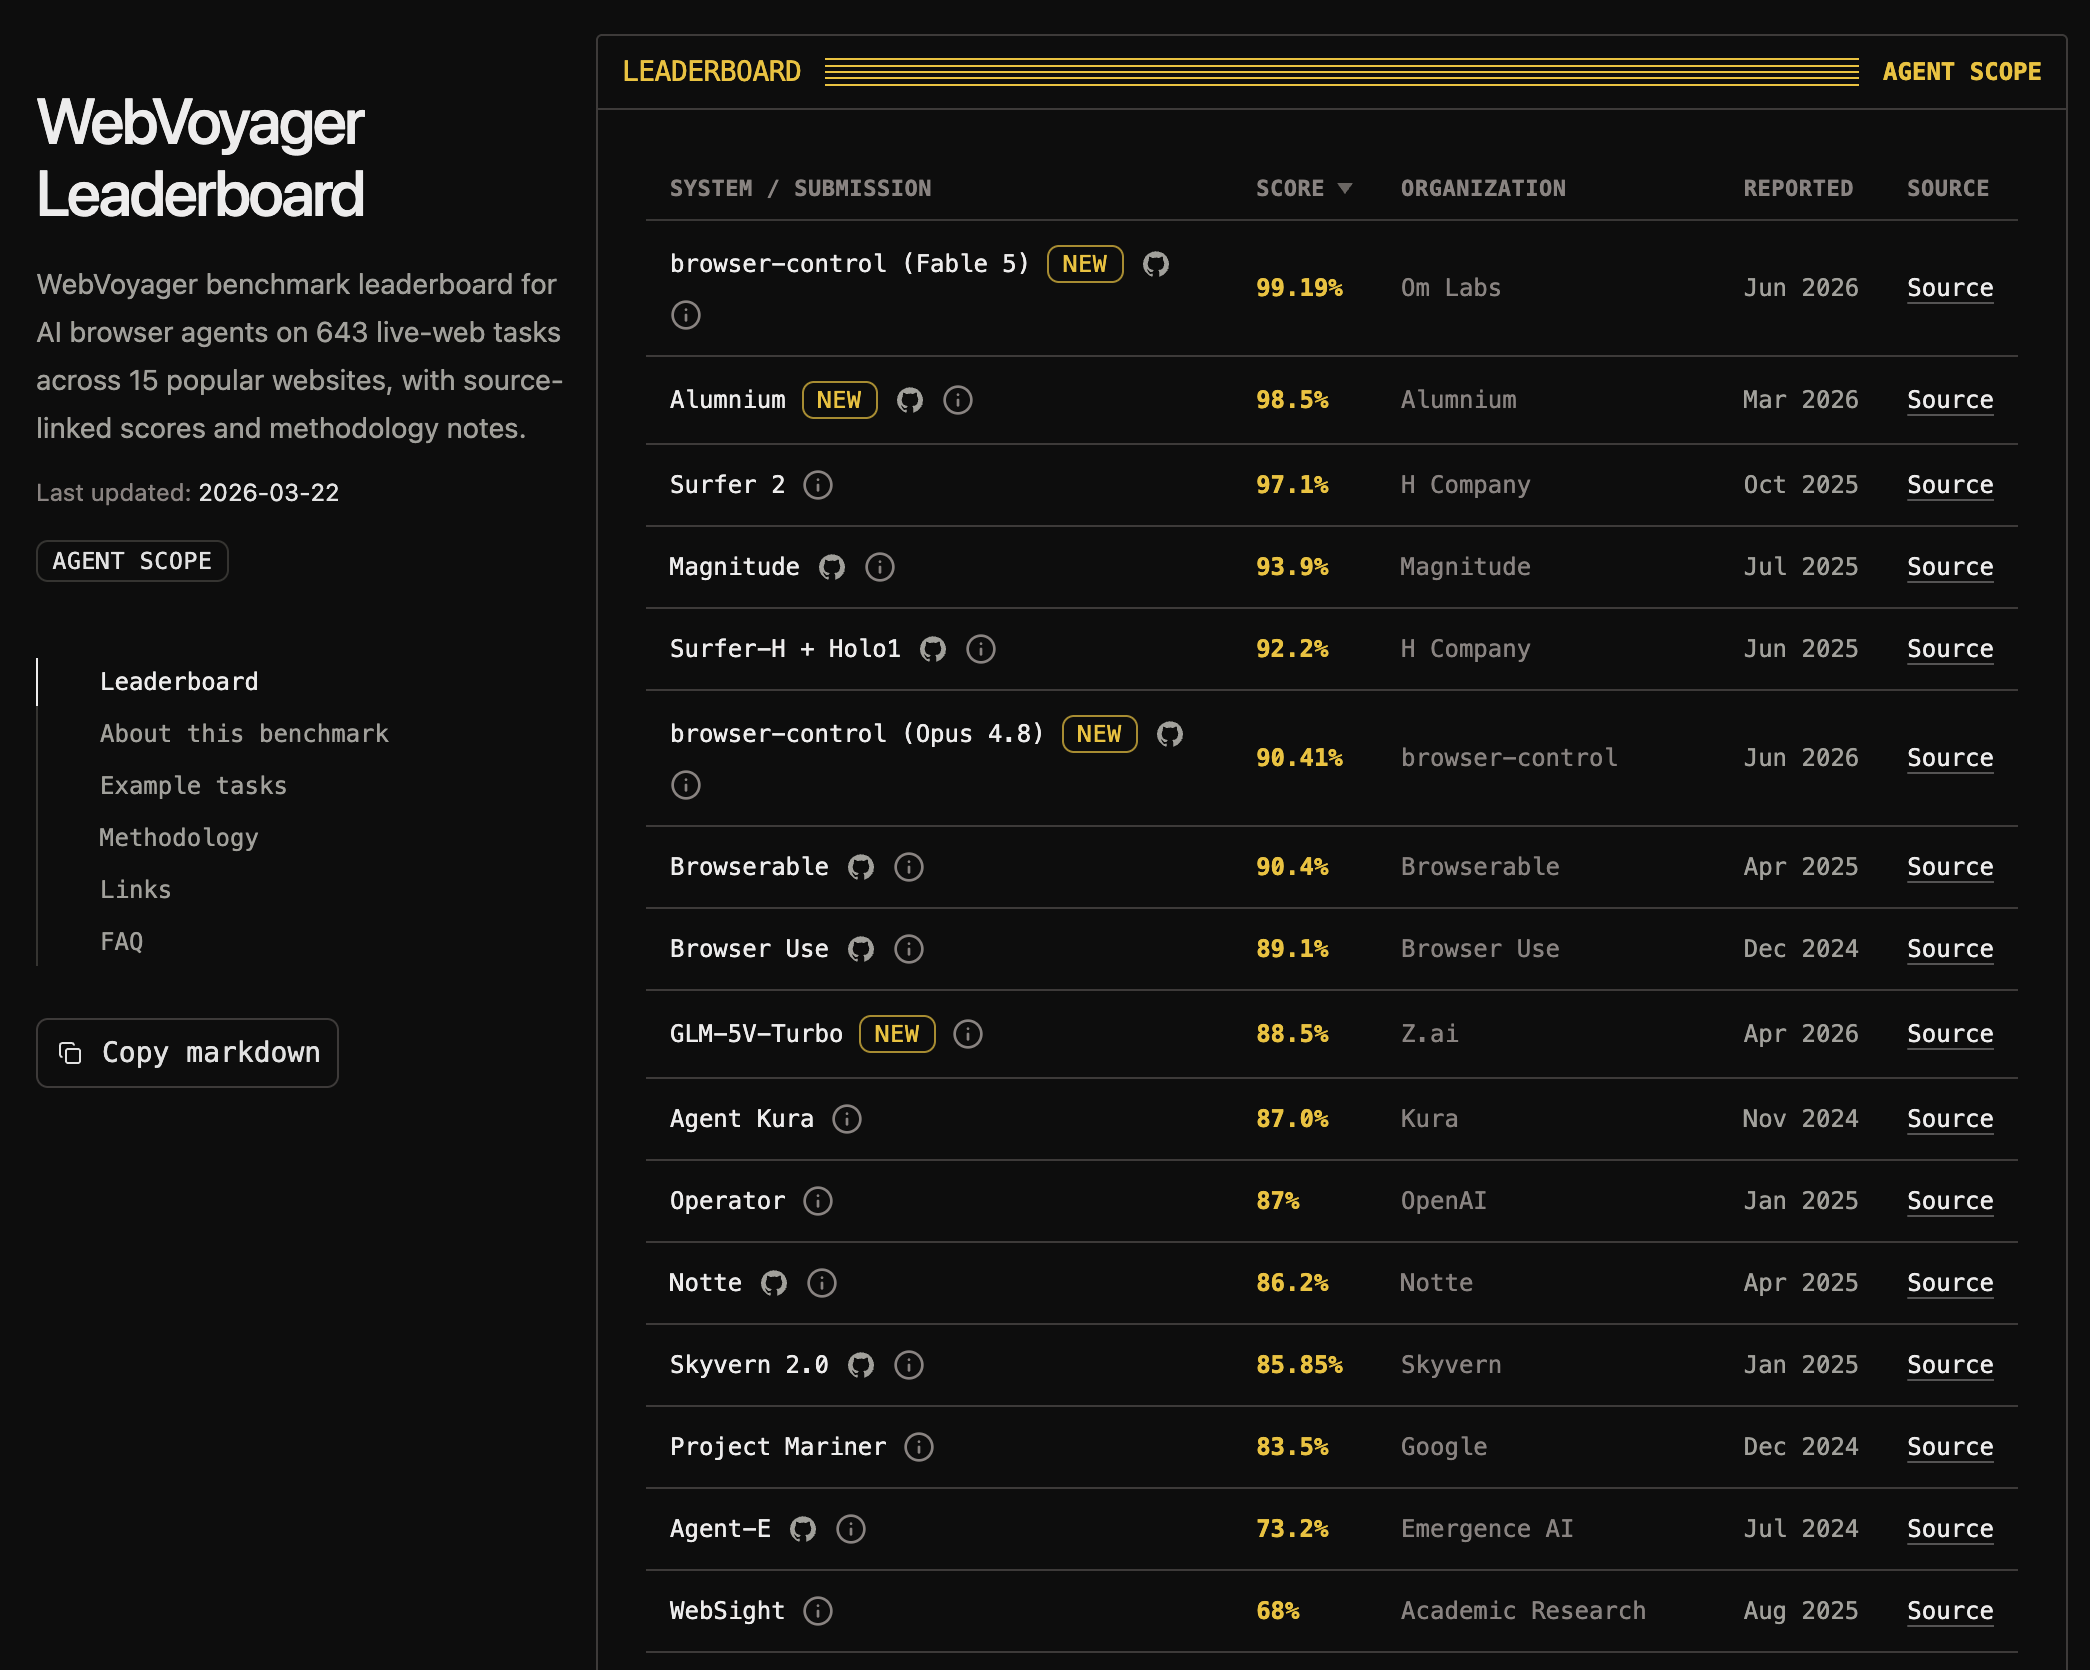Open Links section in sidebar

135,890
